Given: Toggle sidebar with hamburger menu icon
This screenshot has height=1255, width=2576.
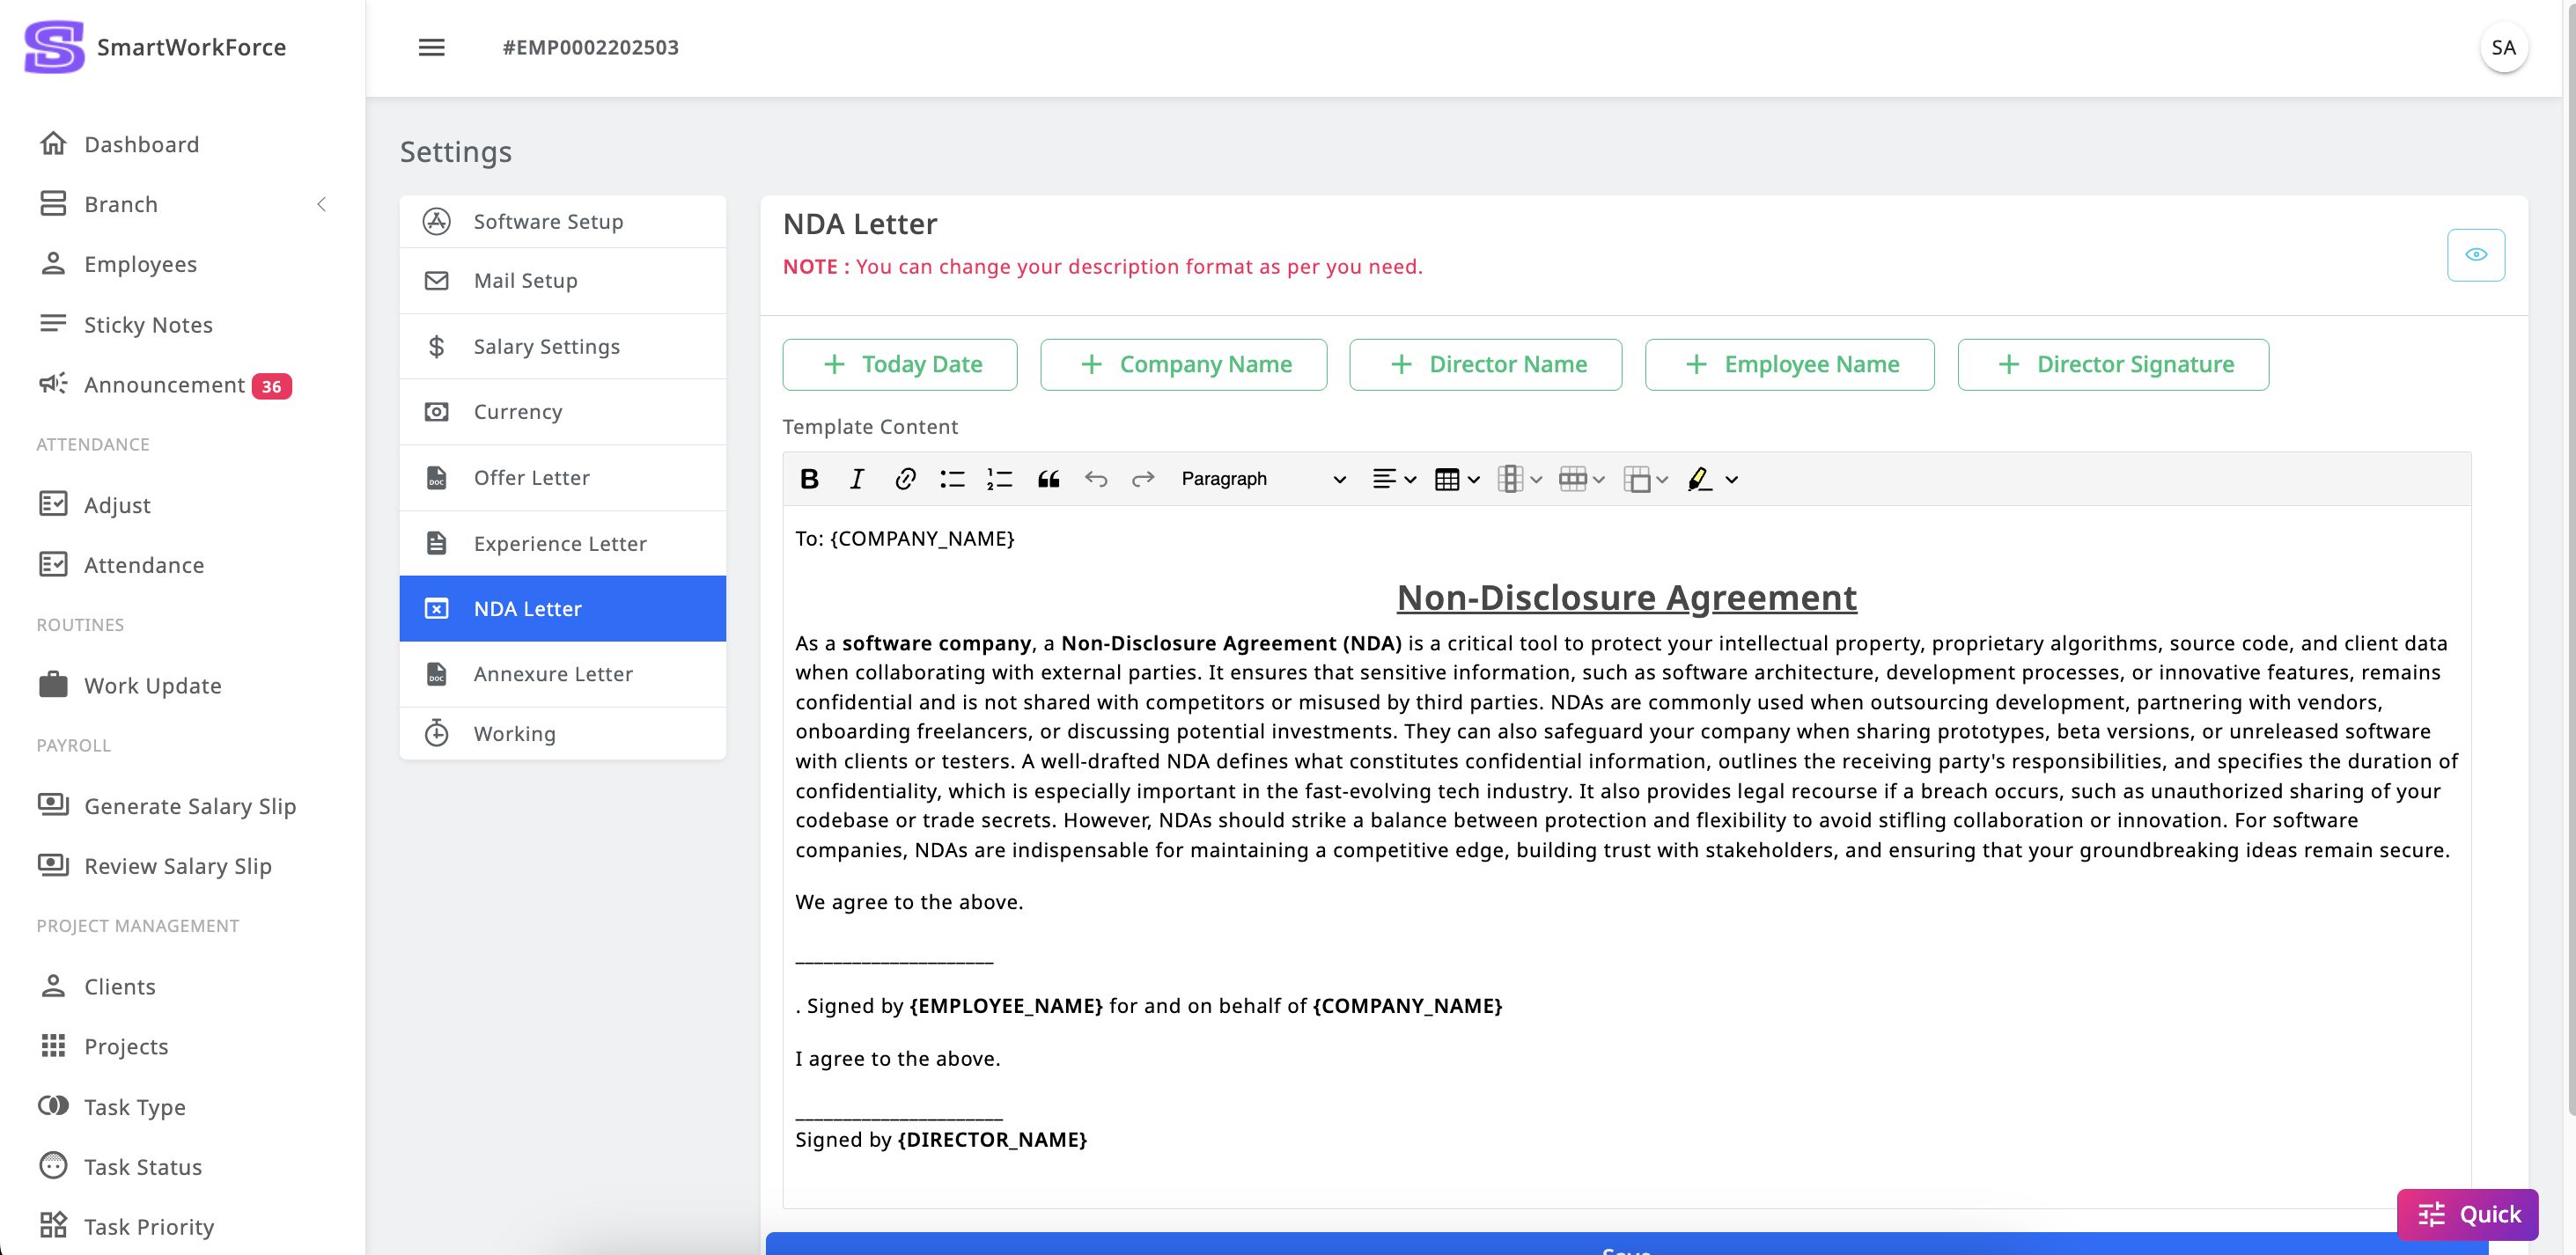Looking at the screenshot, I should [431, 47].
